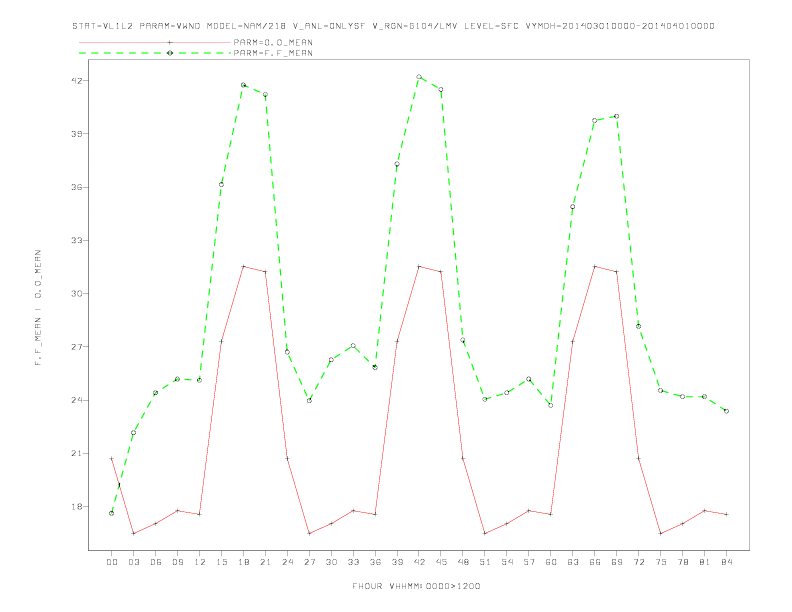Click the green dashed legend line sample

[x=155, y=53]
